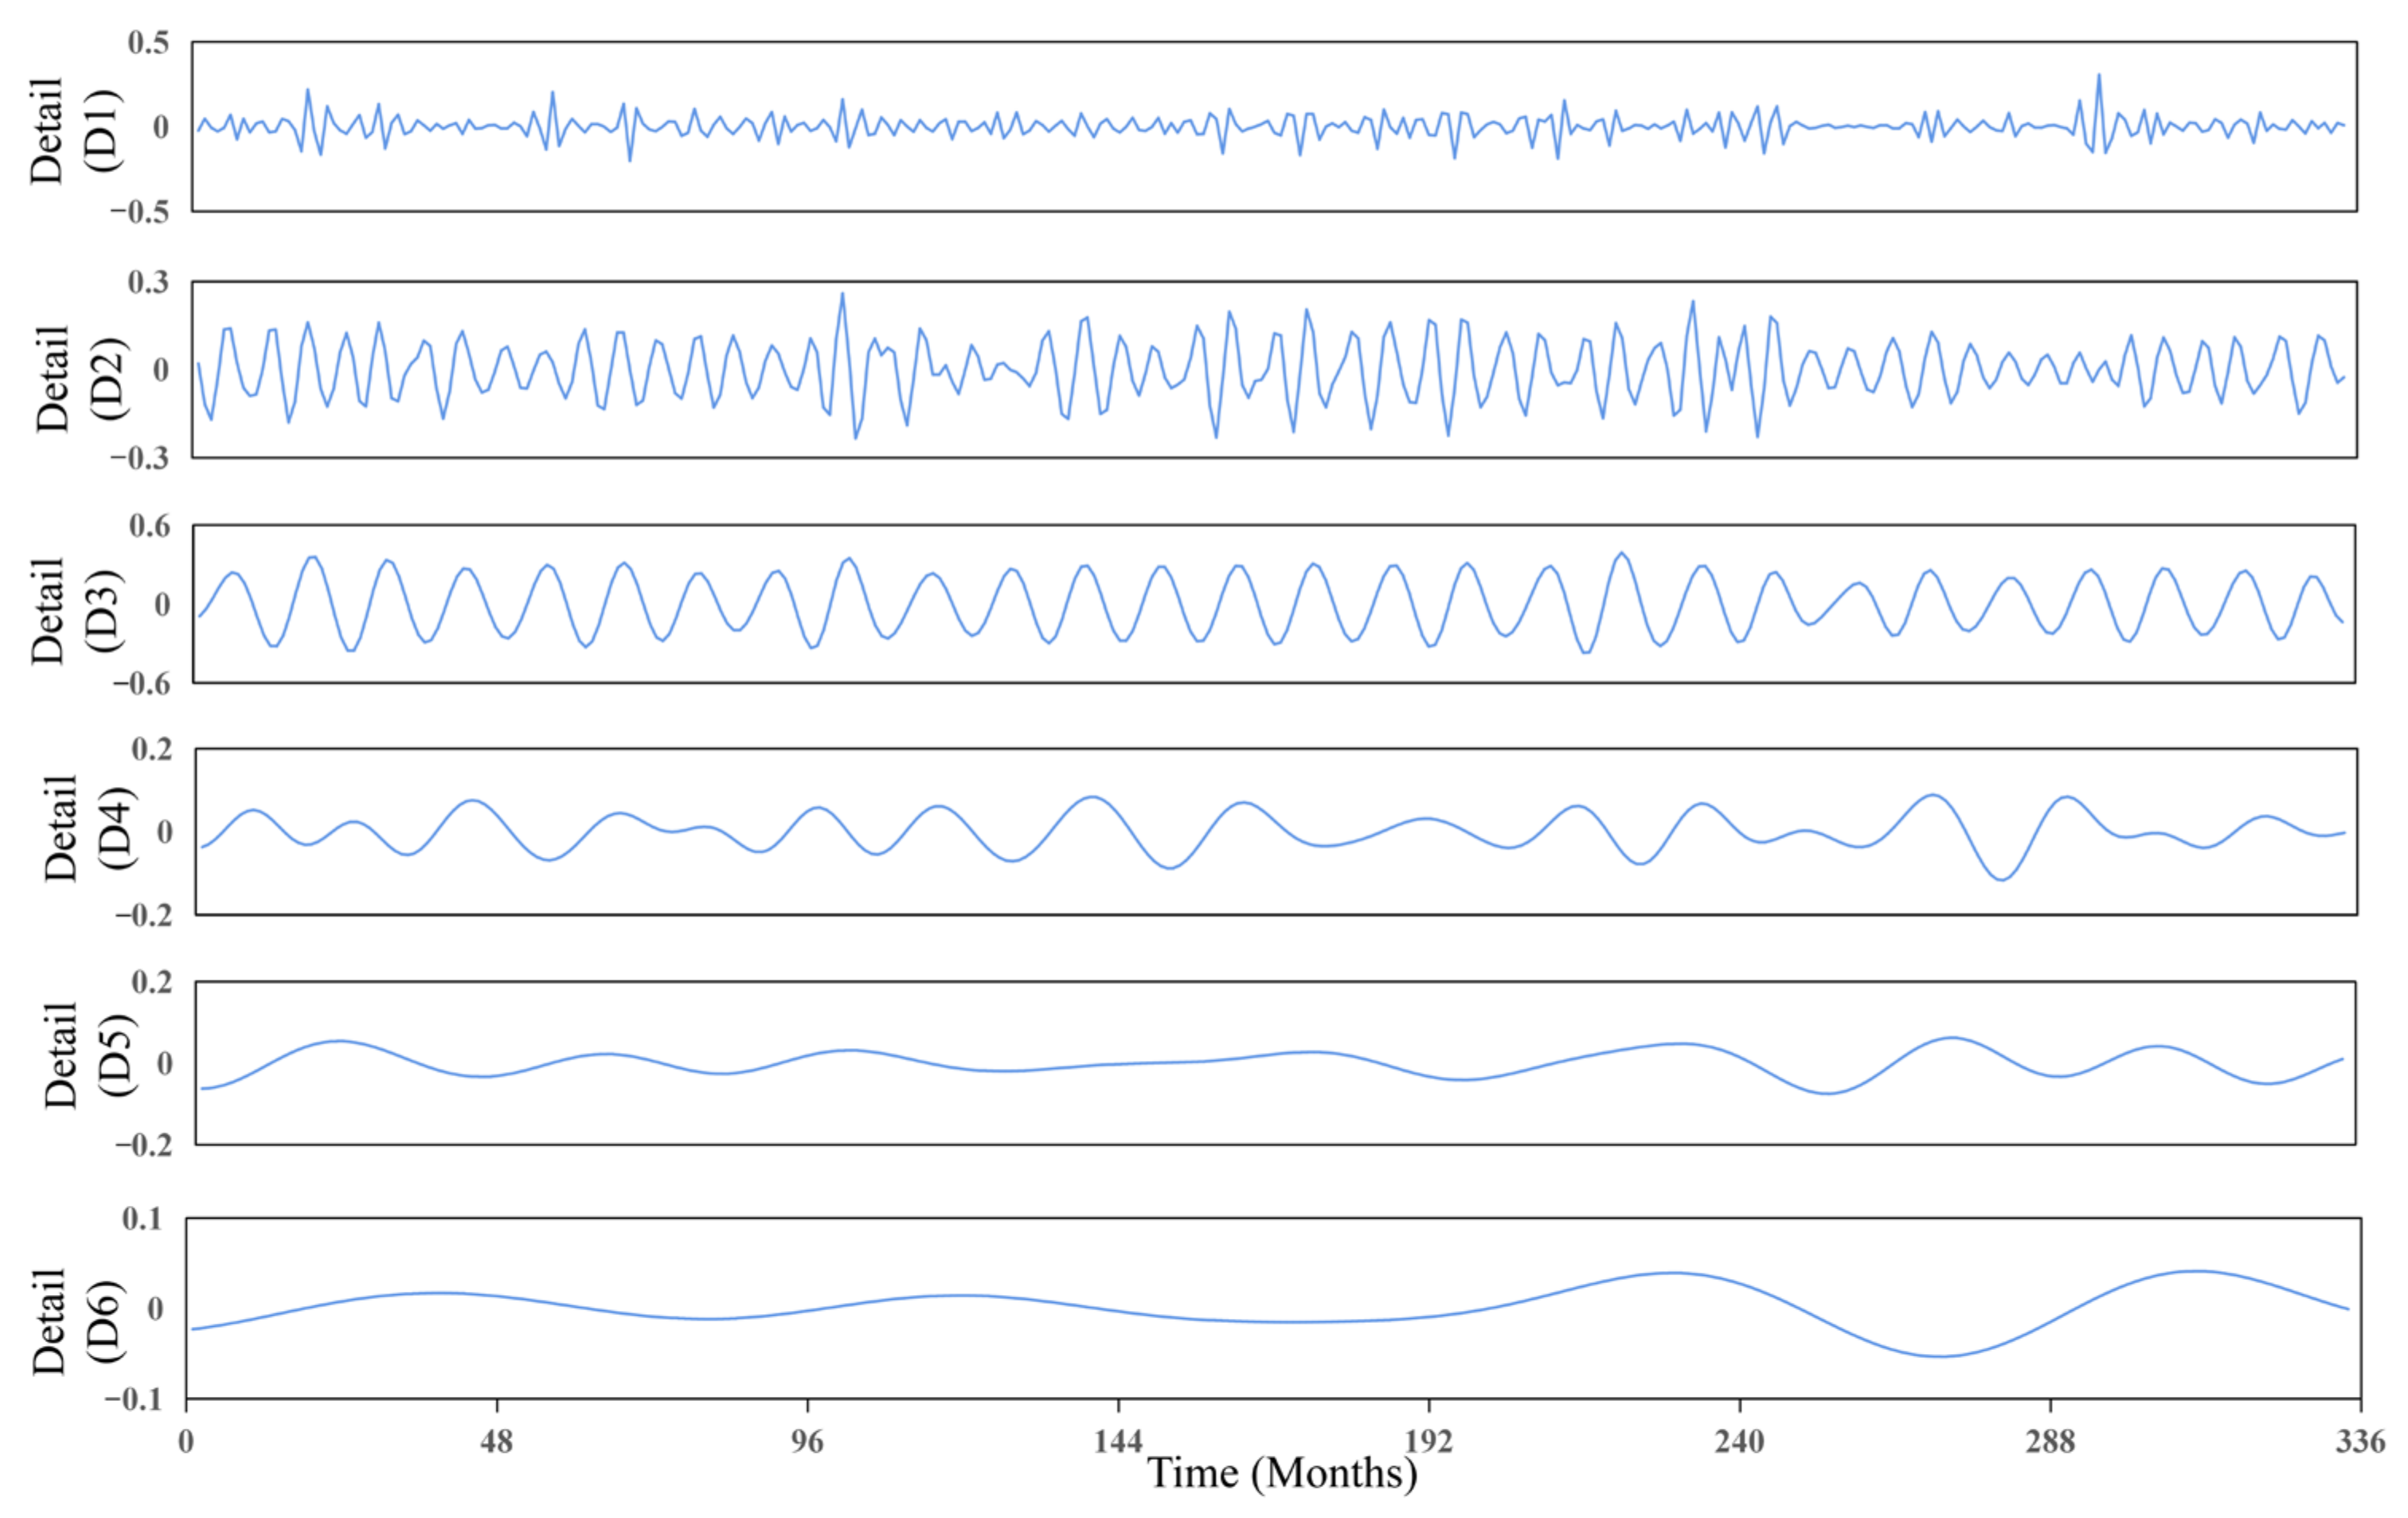Click the tallest spike in D1 plot
This screenshot has width=2408, height=1518.
pyautogui.click(x=2098, y=75)
